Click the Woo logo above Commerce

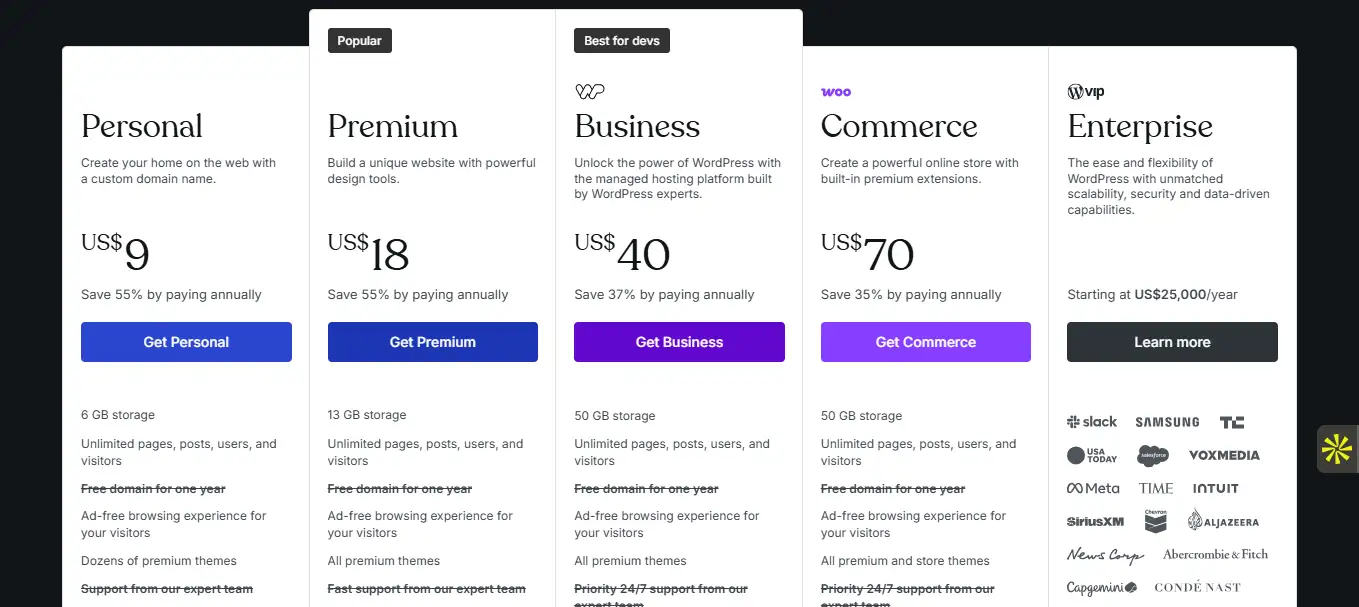pyautogui.click(x=836, y=92)
